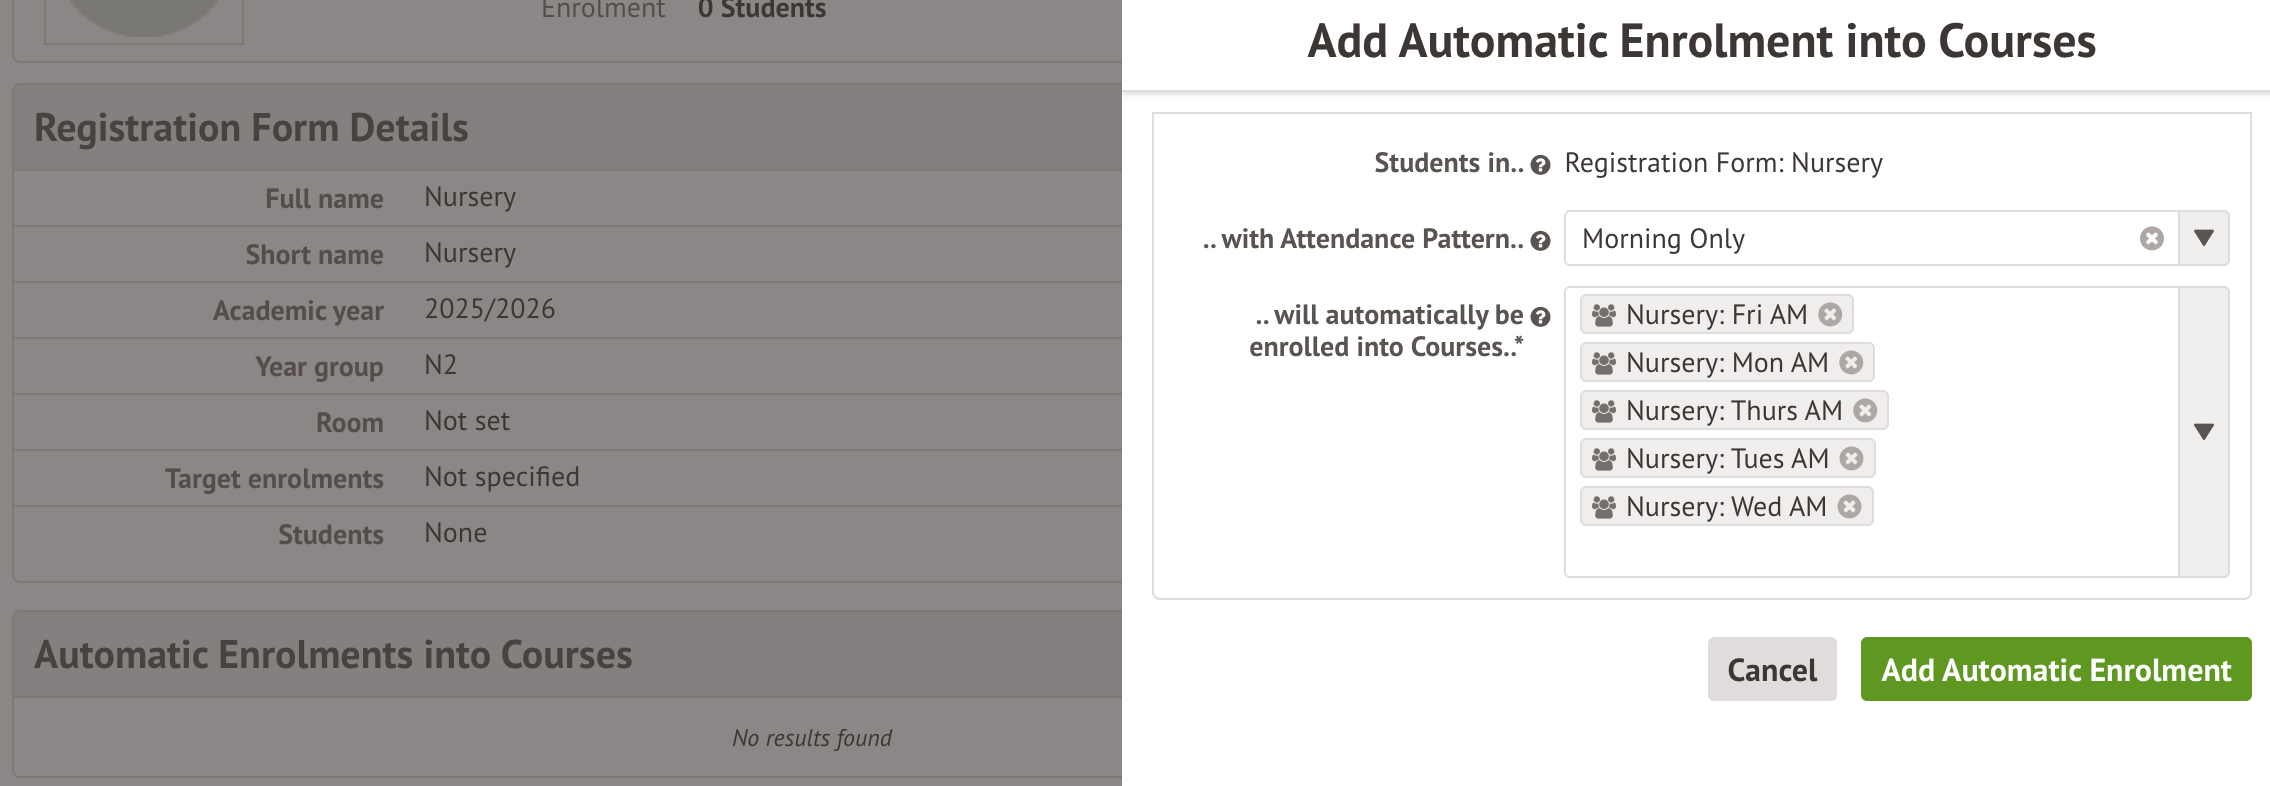
Task: Clear the Morning Only attendance pattern
Action: click(2151, 239)
